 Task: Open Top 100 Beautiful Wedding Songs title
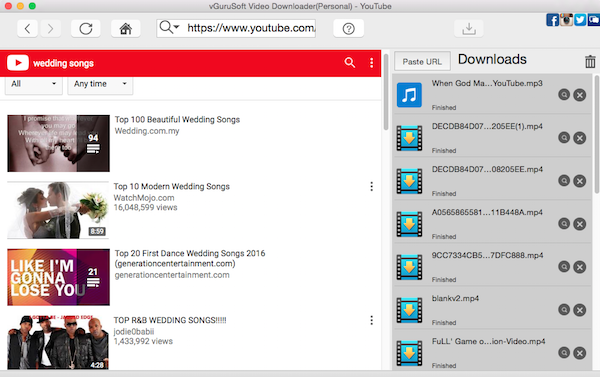pyautogui.click(x=177, y=119)
